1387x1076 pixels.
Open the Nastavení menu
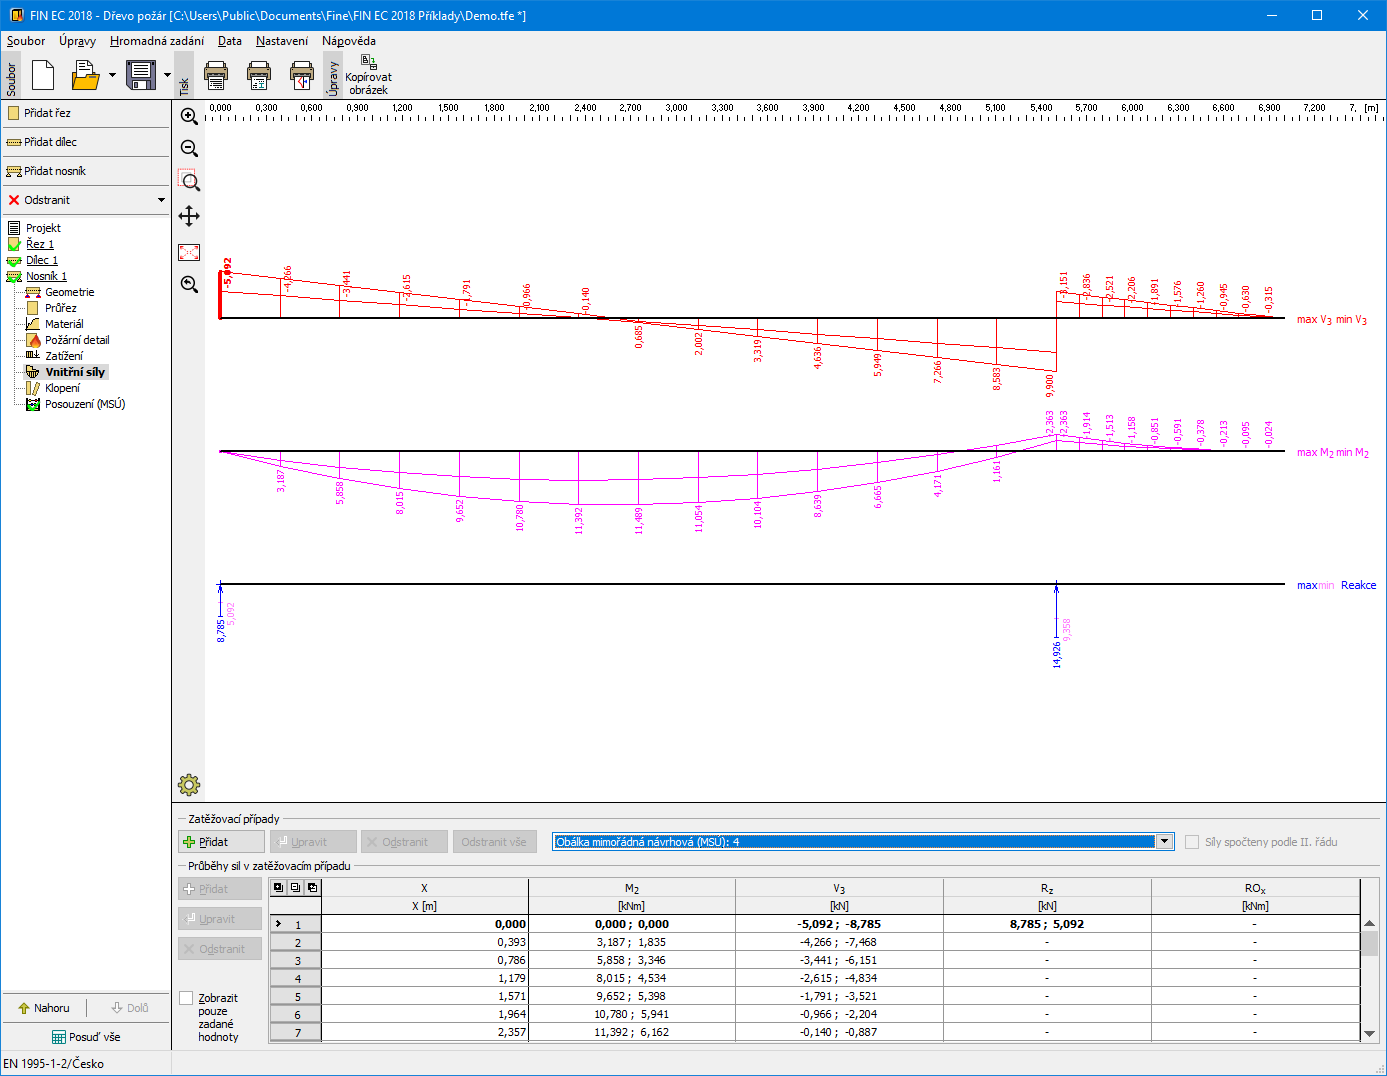coord(282,41)
